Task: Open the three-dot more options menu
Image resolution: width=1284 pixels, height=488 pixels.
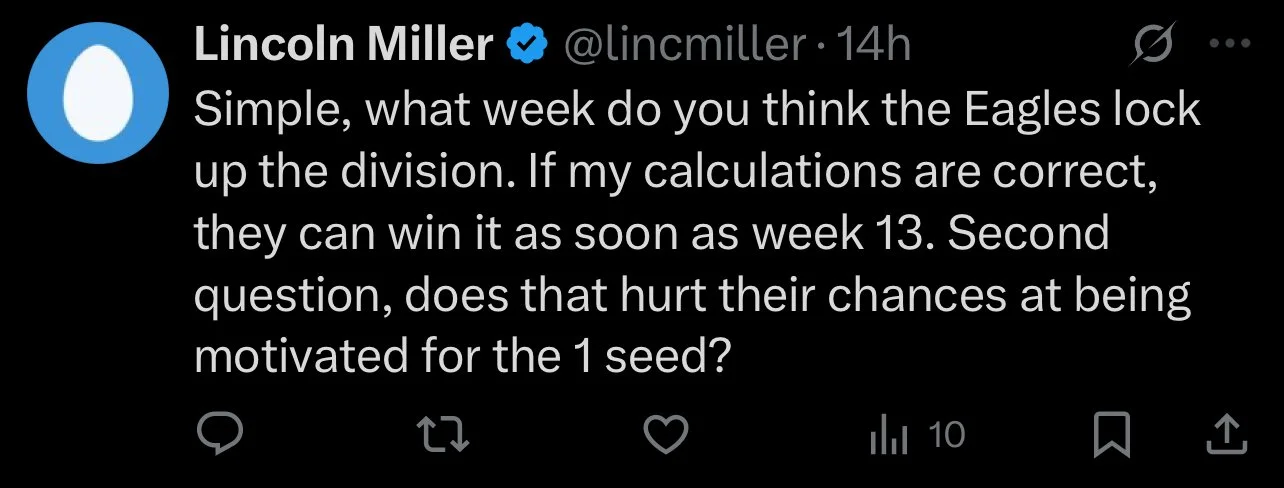Action: (1230, 44)
